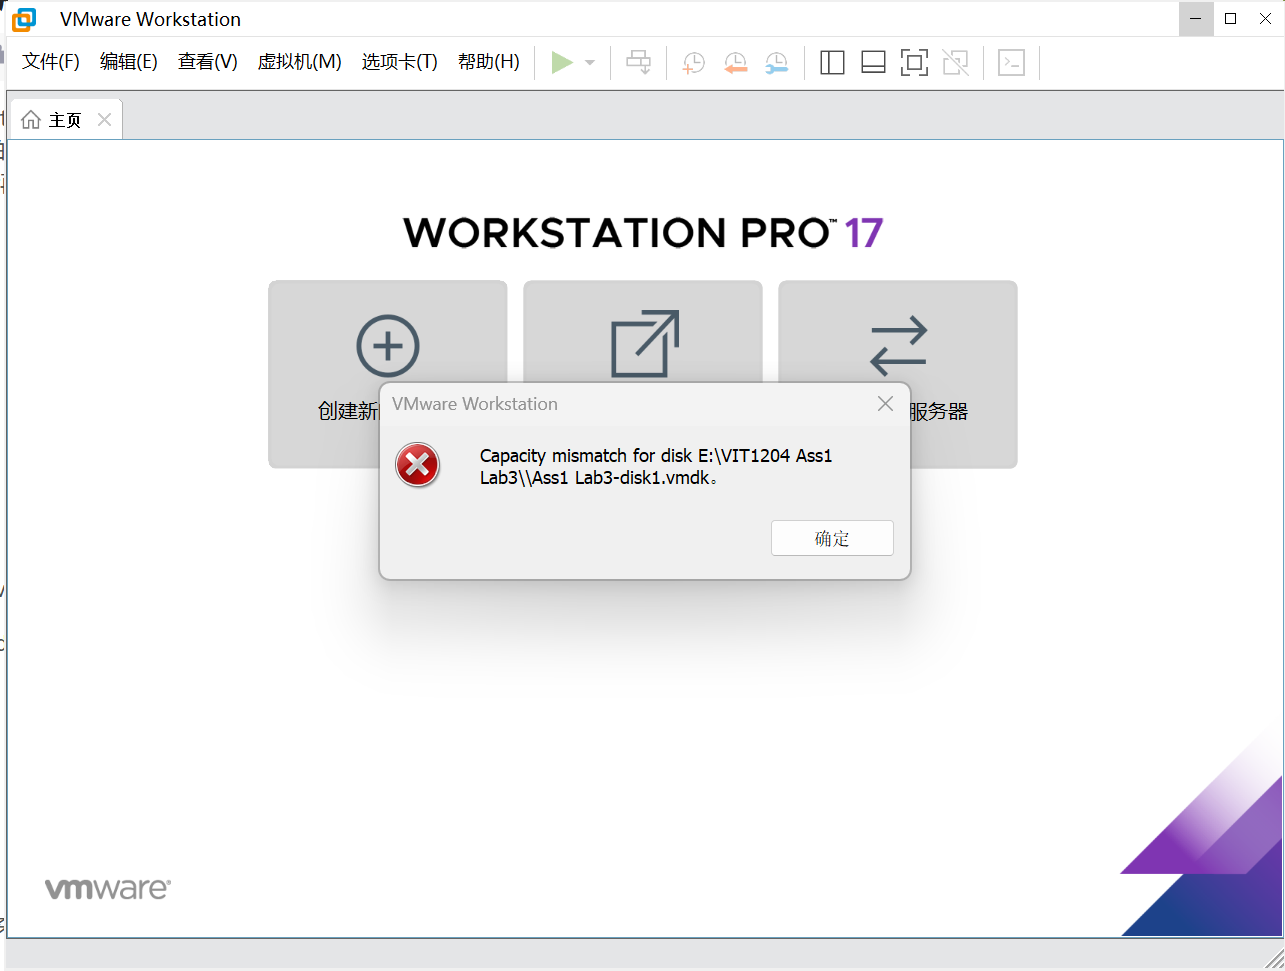Click the connect to remote server tile
This screenshot has width=1285, height=971.
[898, 374]
